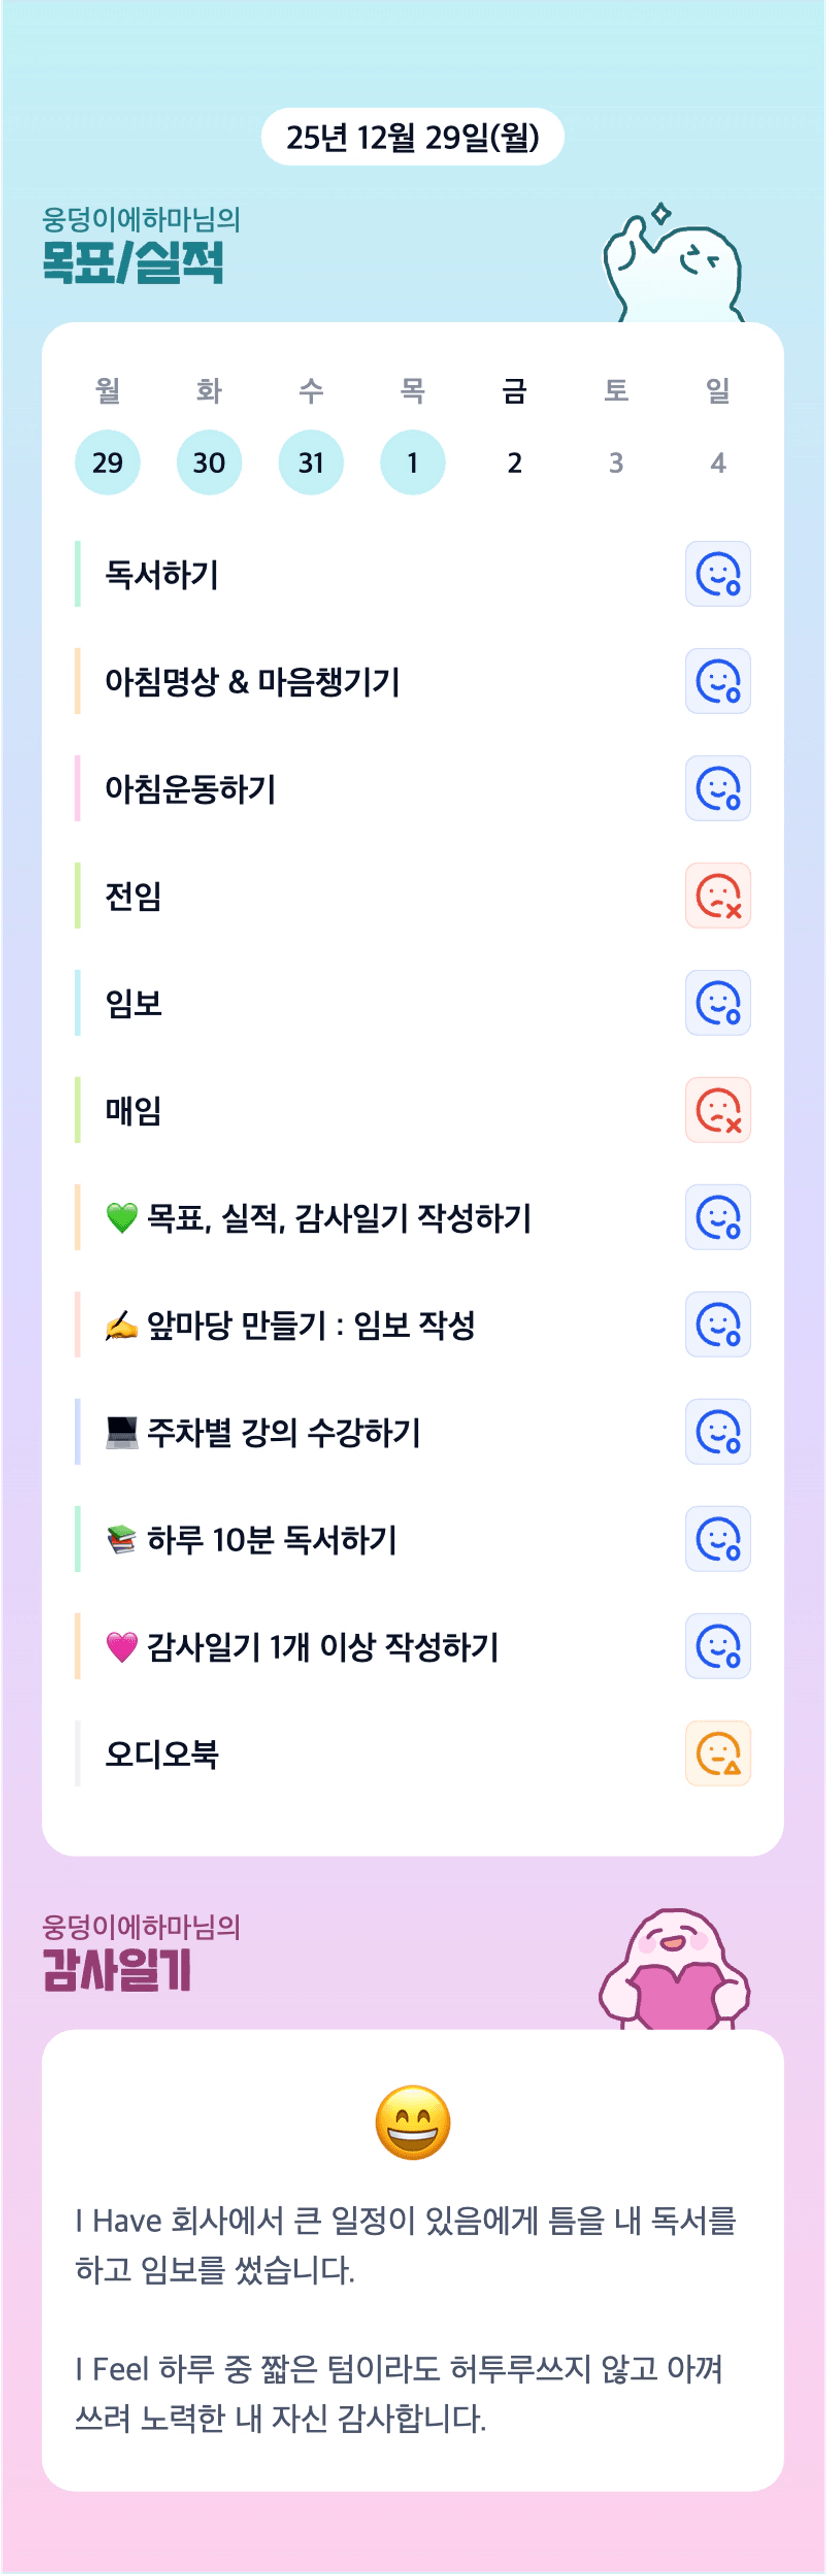Switch to Wednesday the 31st
This screenshot has width=827, height=2574.
click(311, 462)
